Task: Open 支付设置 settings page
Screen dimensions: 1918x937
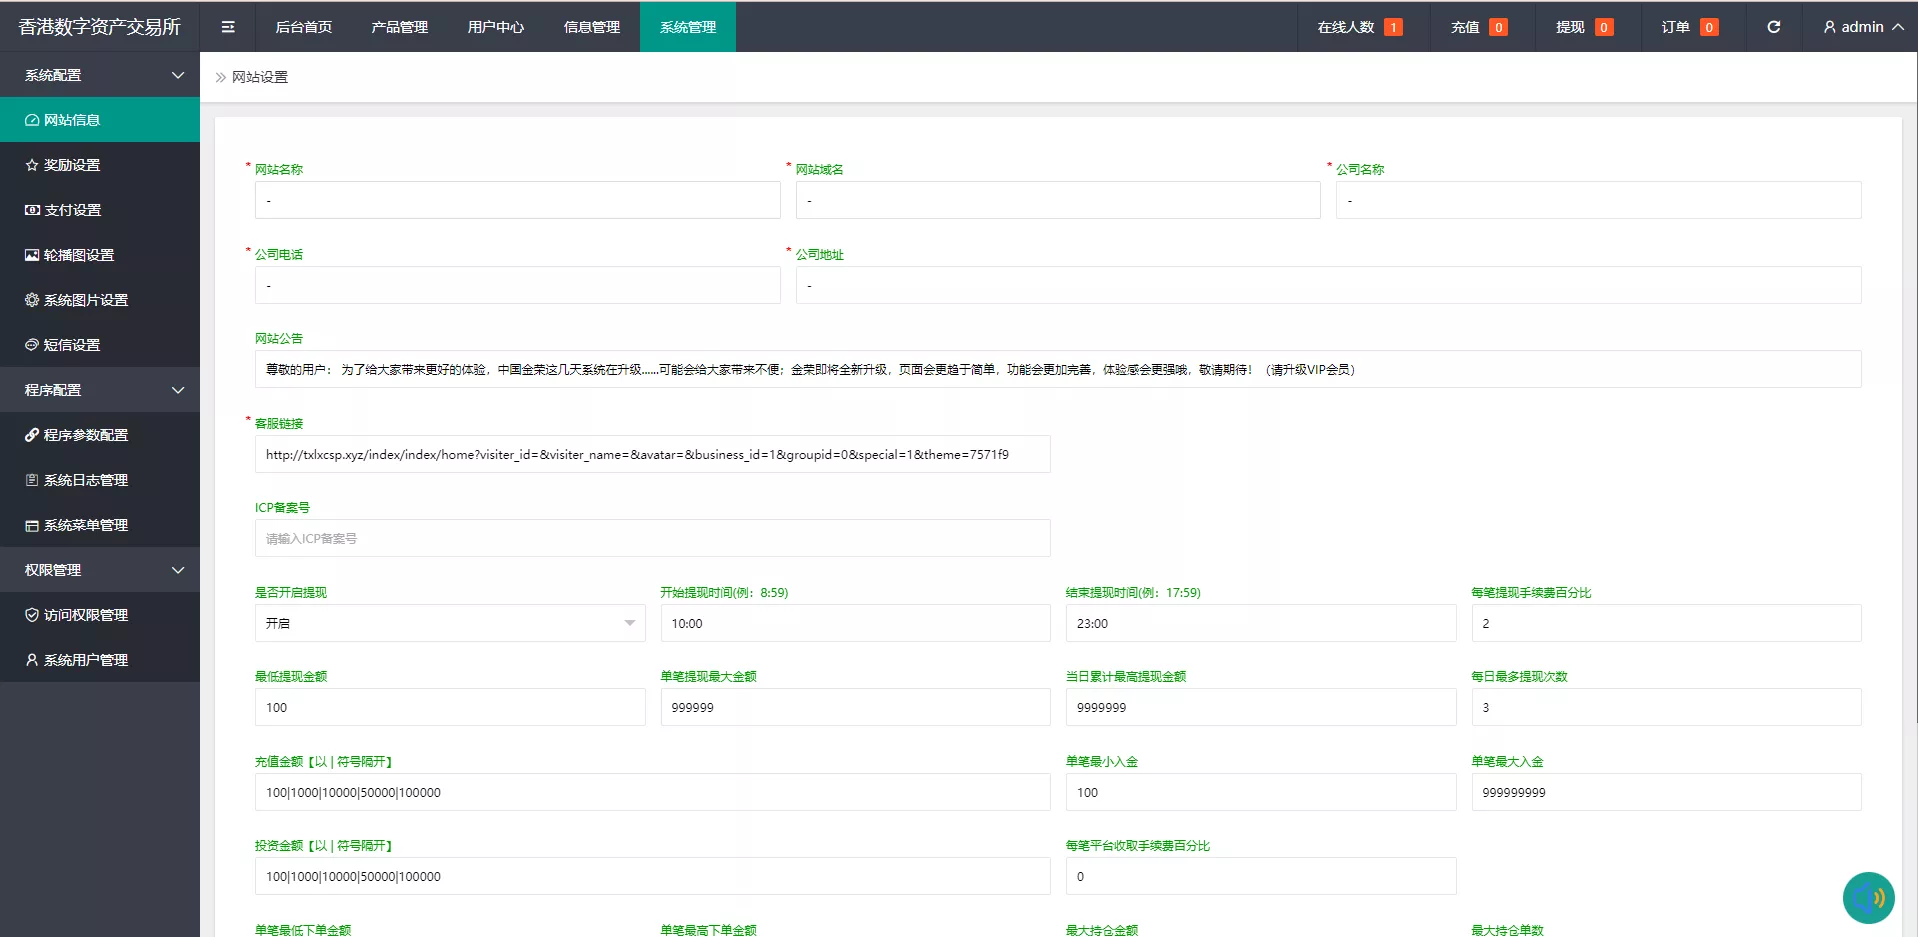Action: tap(70, 209)
